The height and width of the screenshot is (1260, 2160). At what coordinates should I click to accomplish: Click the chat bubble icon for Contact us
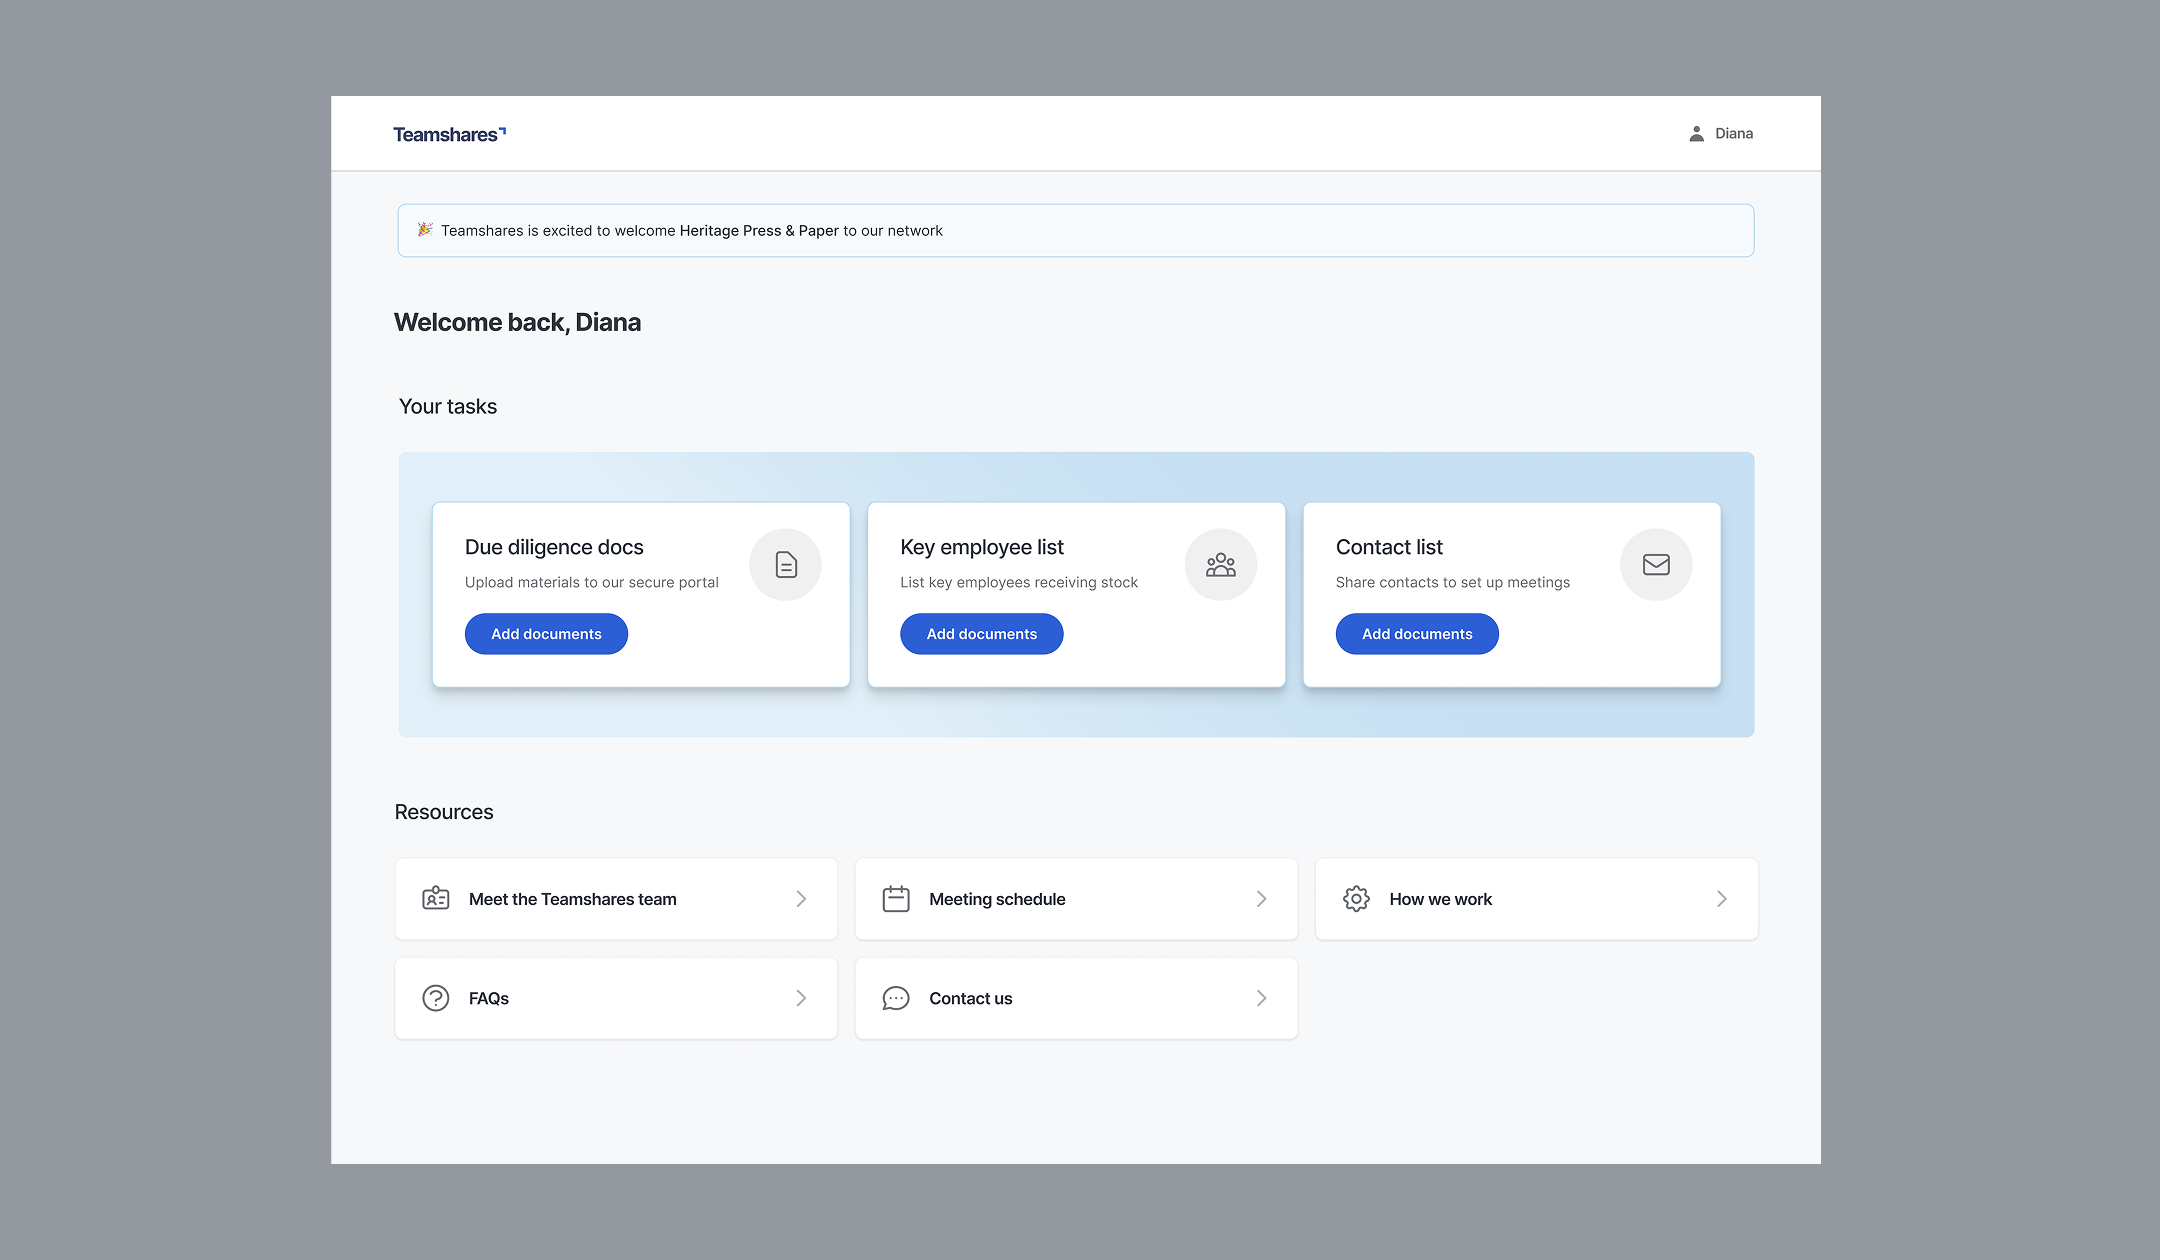[896, 998]
